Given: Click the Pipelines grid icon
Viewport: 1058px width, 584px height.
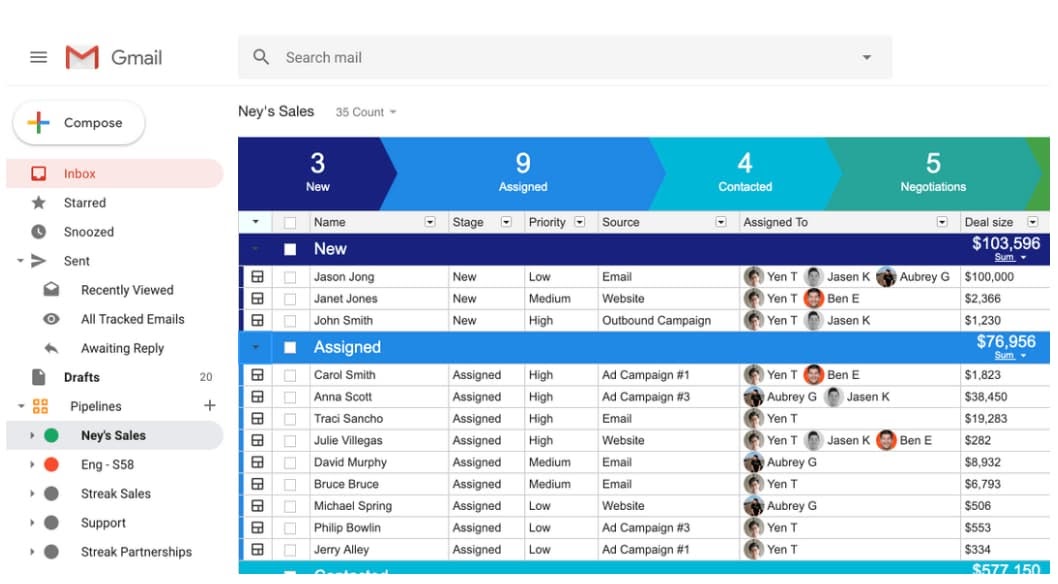Looking at the screenshot, I should coord(40,406).
